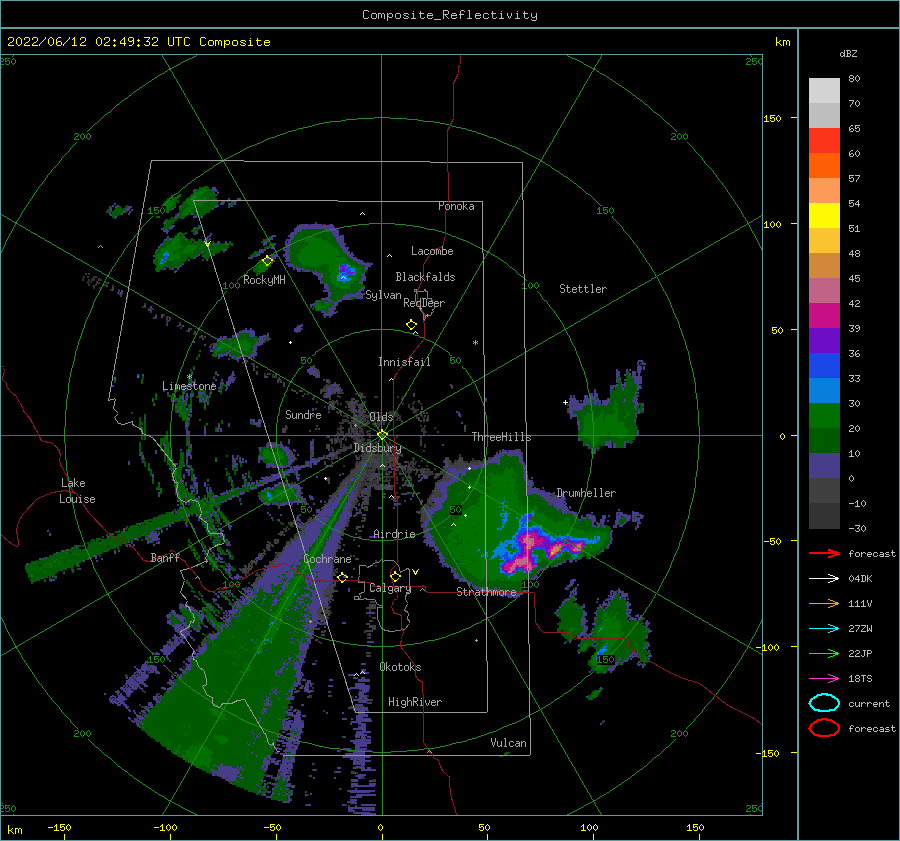Click the Cochrane town label
This screenshot has width=900, height=841.
(327, 559)
